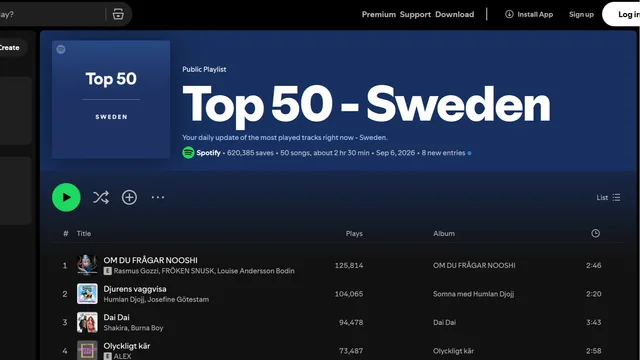Screen dimensions: 640x360
Task: Sort by Plays column header
Action: tap(354, 233)
